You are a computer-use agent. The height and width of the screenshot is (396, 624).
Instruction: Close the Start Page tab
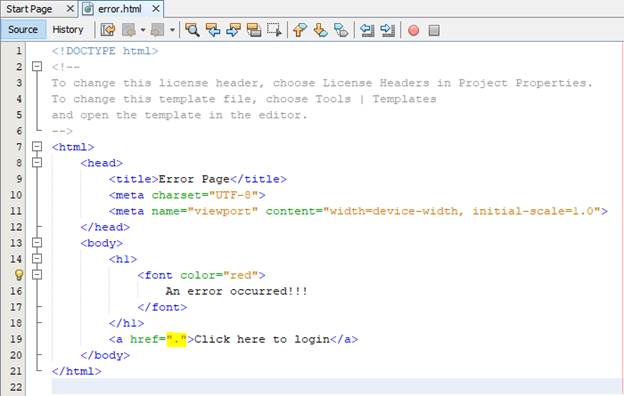pos(70,9)
